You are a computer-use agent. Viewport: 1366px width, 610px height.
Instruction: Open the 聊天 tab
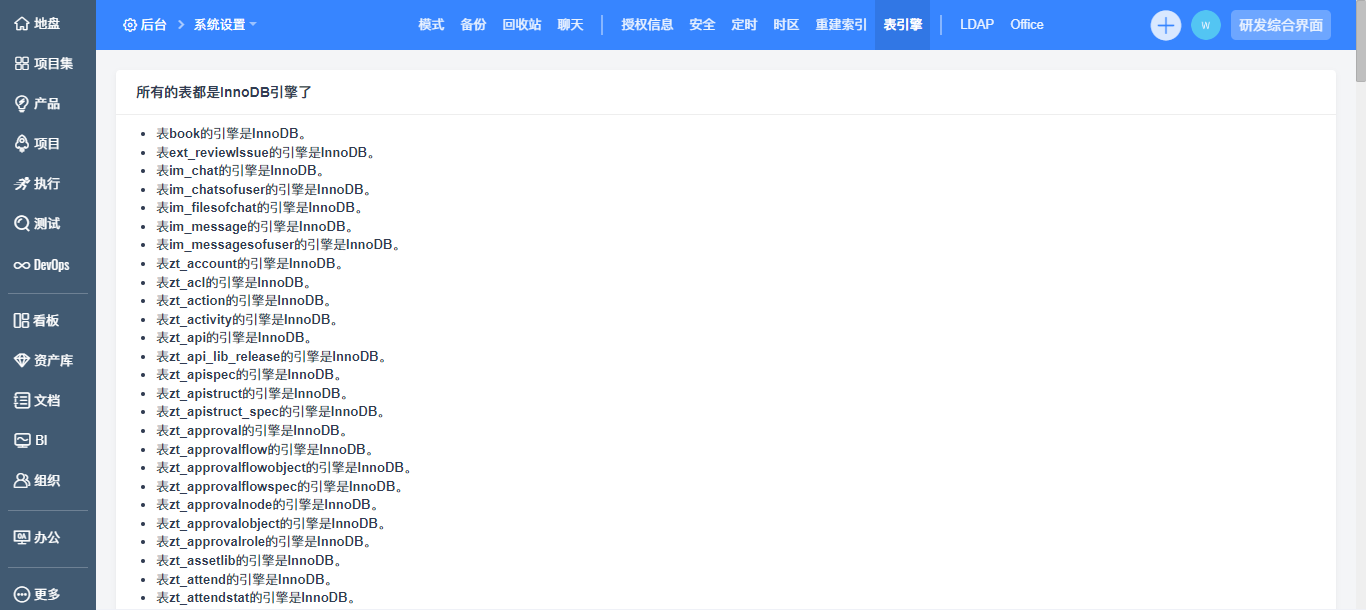tap(570, 25)
